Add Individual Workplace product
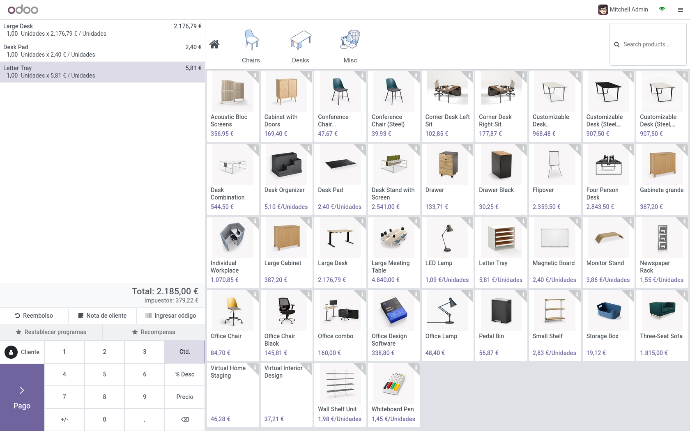 point(233,252)
